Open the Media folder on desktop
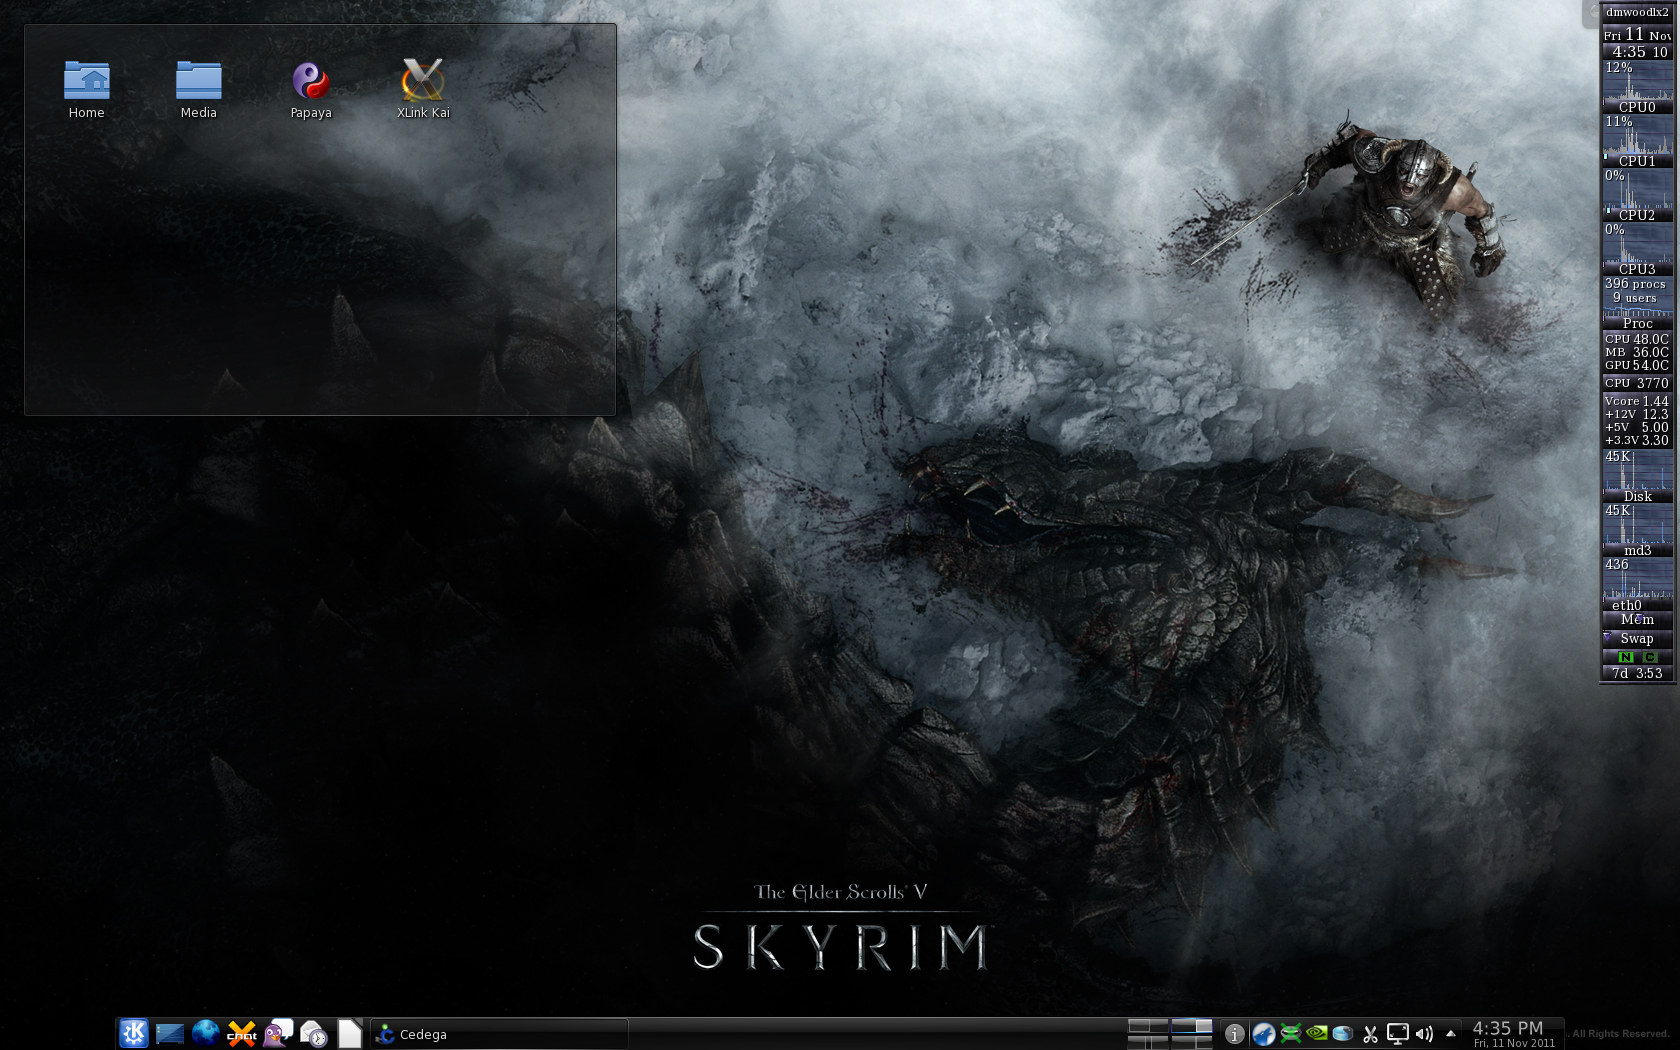The height and width of the screenshot is (1050, 1680). tap(198, 81)
